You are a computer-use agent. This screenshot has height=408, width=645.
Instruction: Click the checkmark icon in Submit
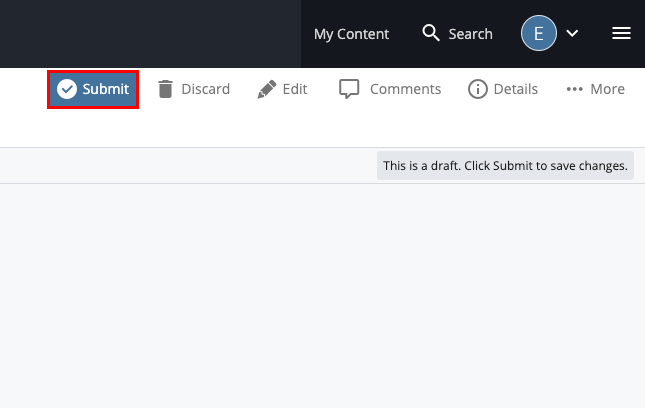tap(67, 89)
